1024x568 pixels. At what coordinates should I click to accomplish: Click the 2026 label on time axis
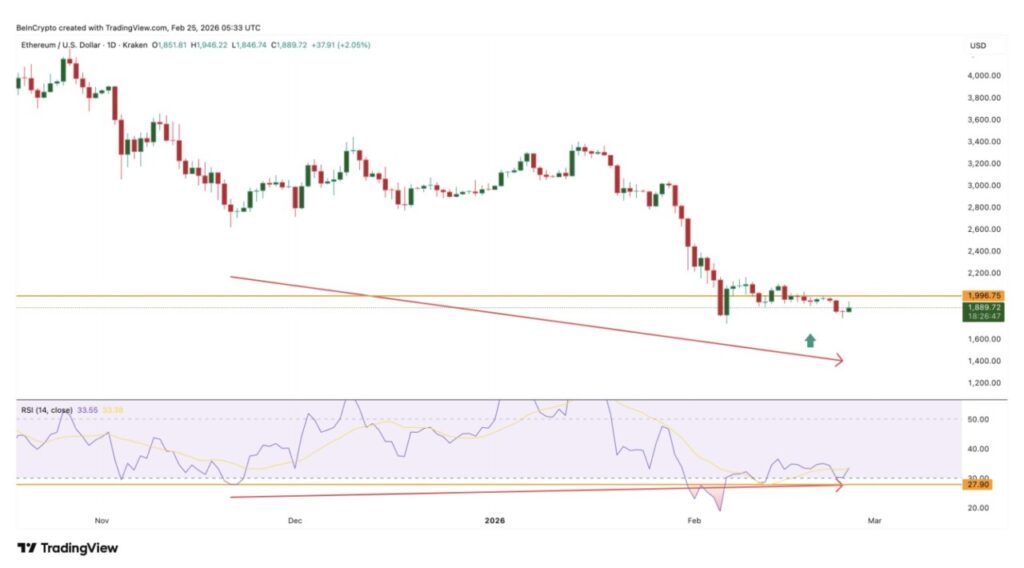coord(494,521)
